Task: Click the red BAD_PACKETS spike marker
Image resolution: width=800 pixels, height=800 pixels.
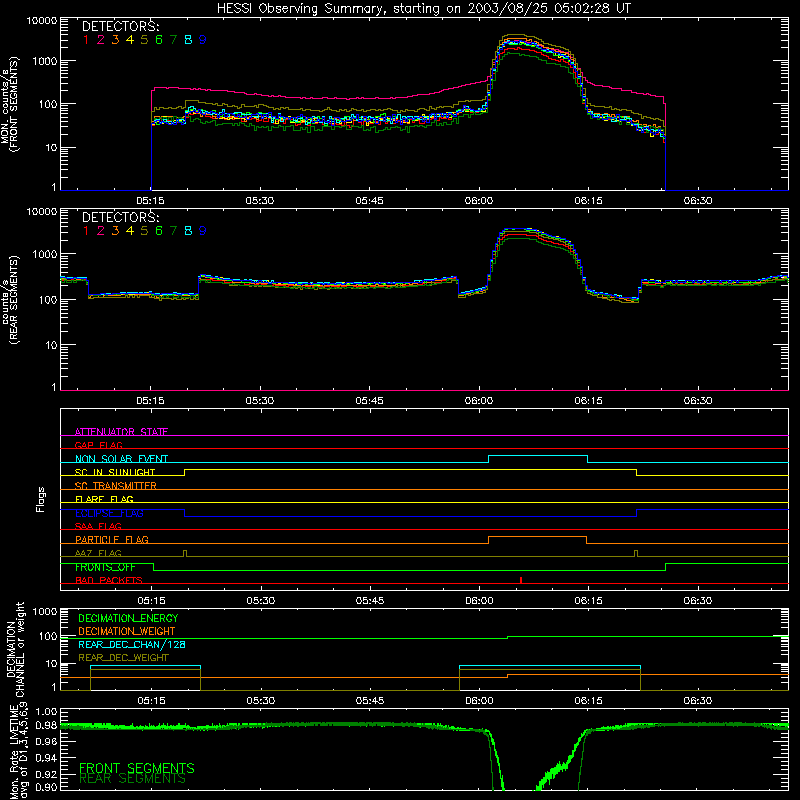Action: point(521,580)
